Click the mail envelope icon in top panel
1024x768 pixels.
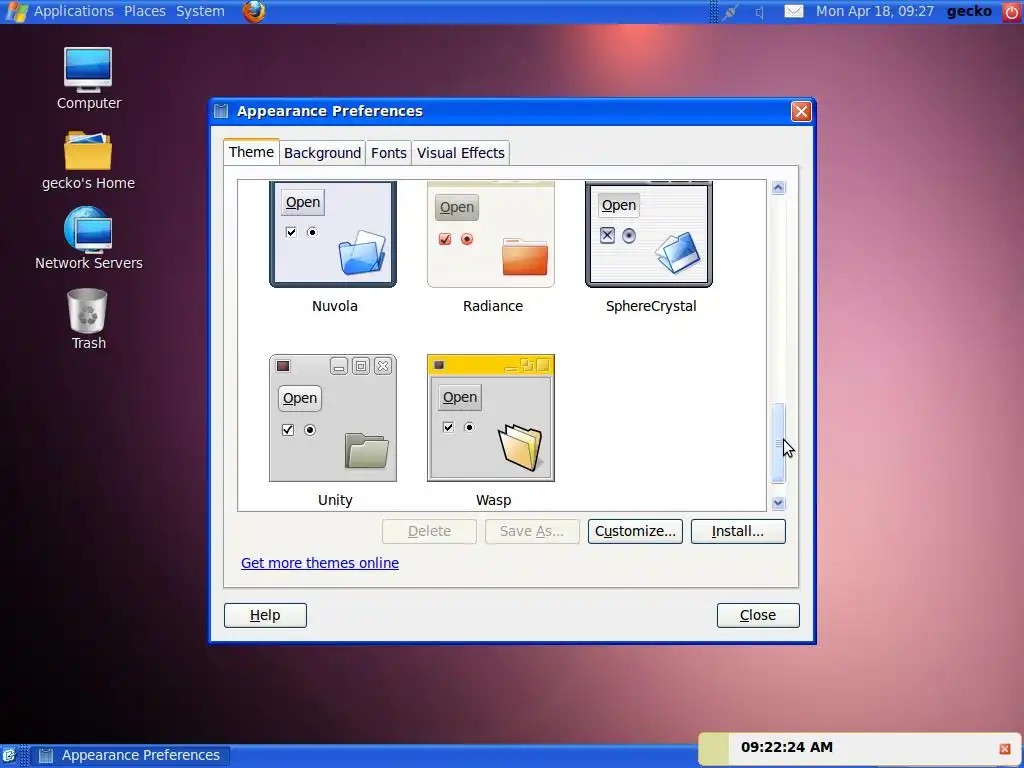pos(793,11)
